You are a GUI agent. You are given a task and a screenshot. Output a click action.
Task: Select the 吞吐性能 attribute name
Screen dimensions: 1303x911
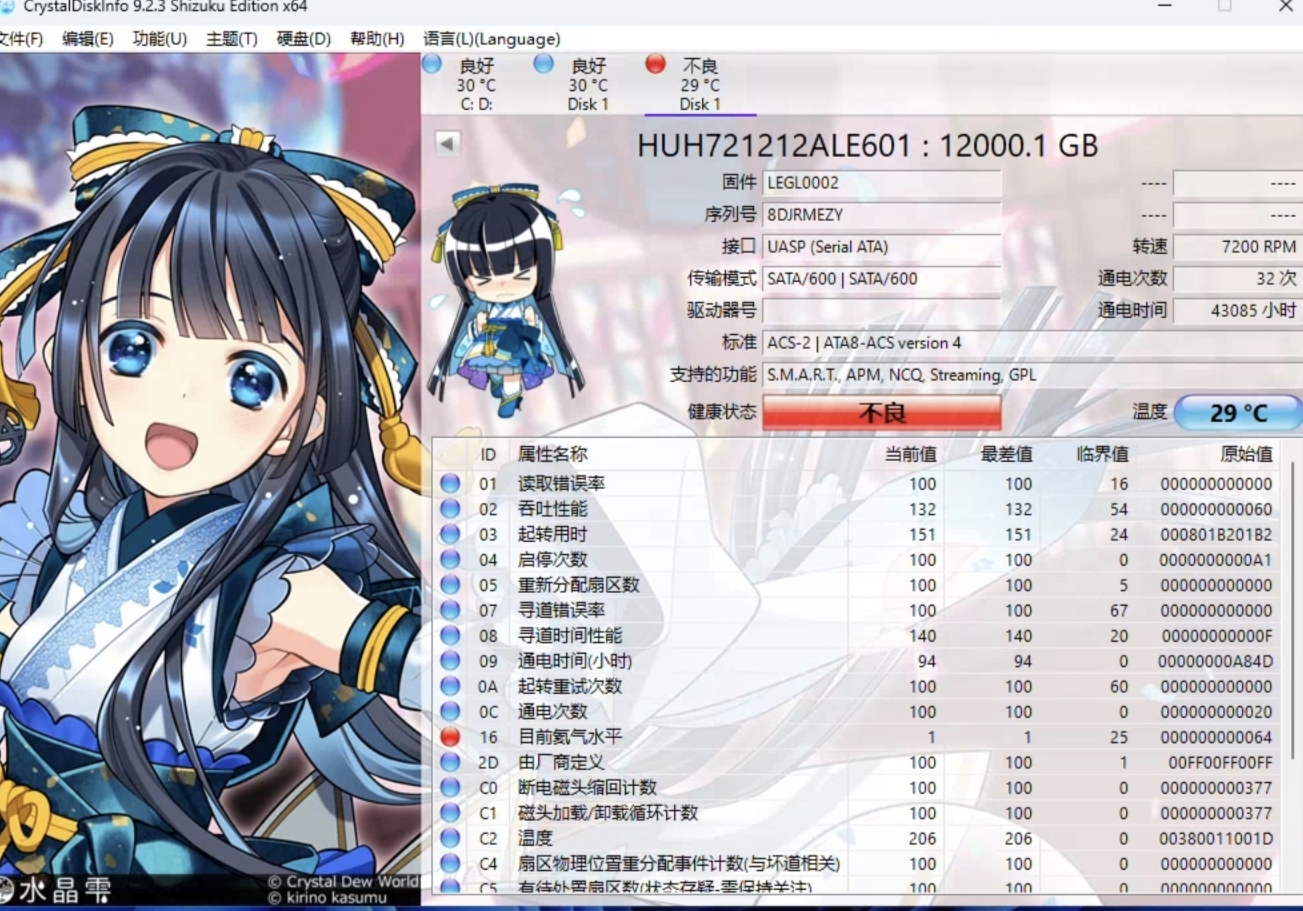tap(552, 509)
